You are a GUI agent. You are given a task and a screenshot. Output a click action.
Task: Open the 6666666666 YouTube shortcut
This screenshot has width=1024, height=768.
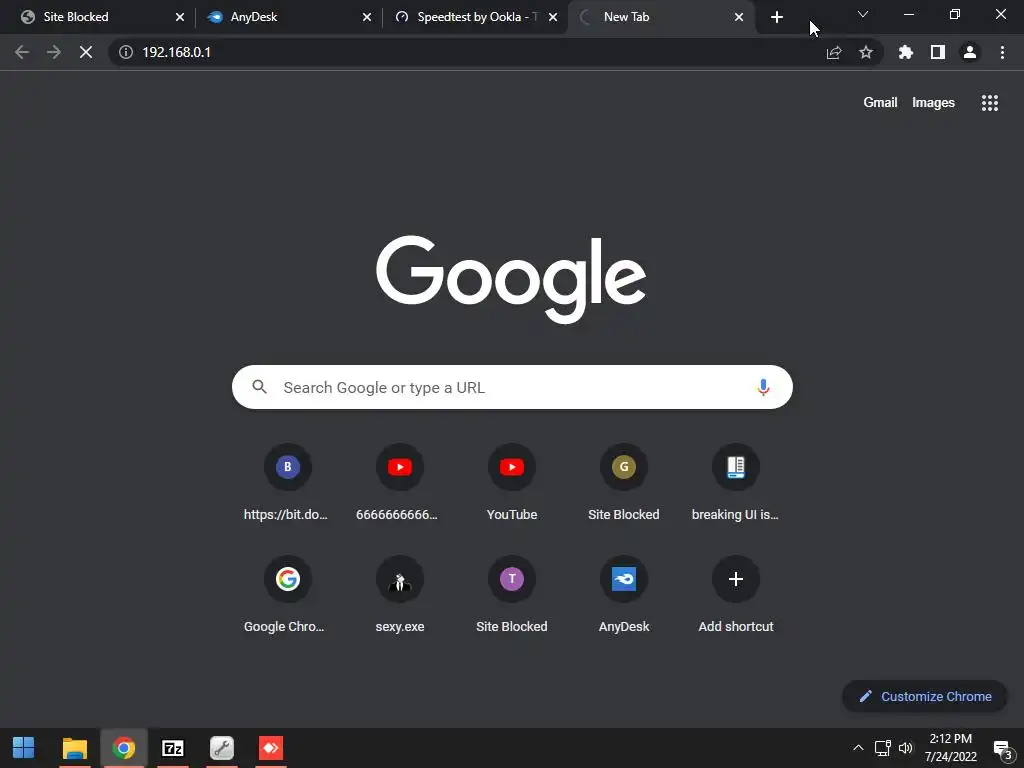click(x=400, y=483)
